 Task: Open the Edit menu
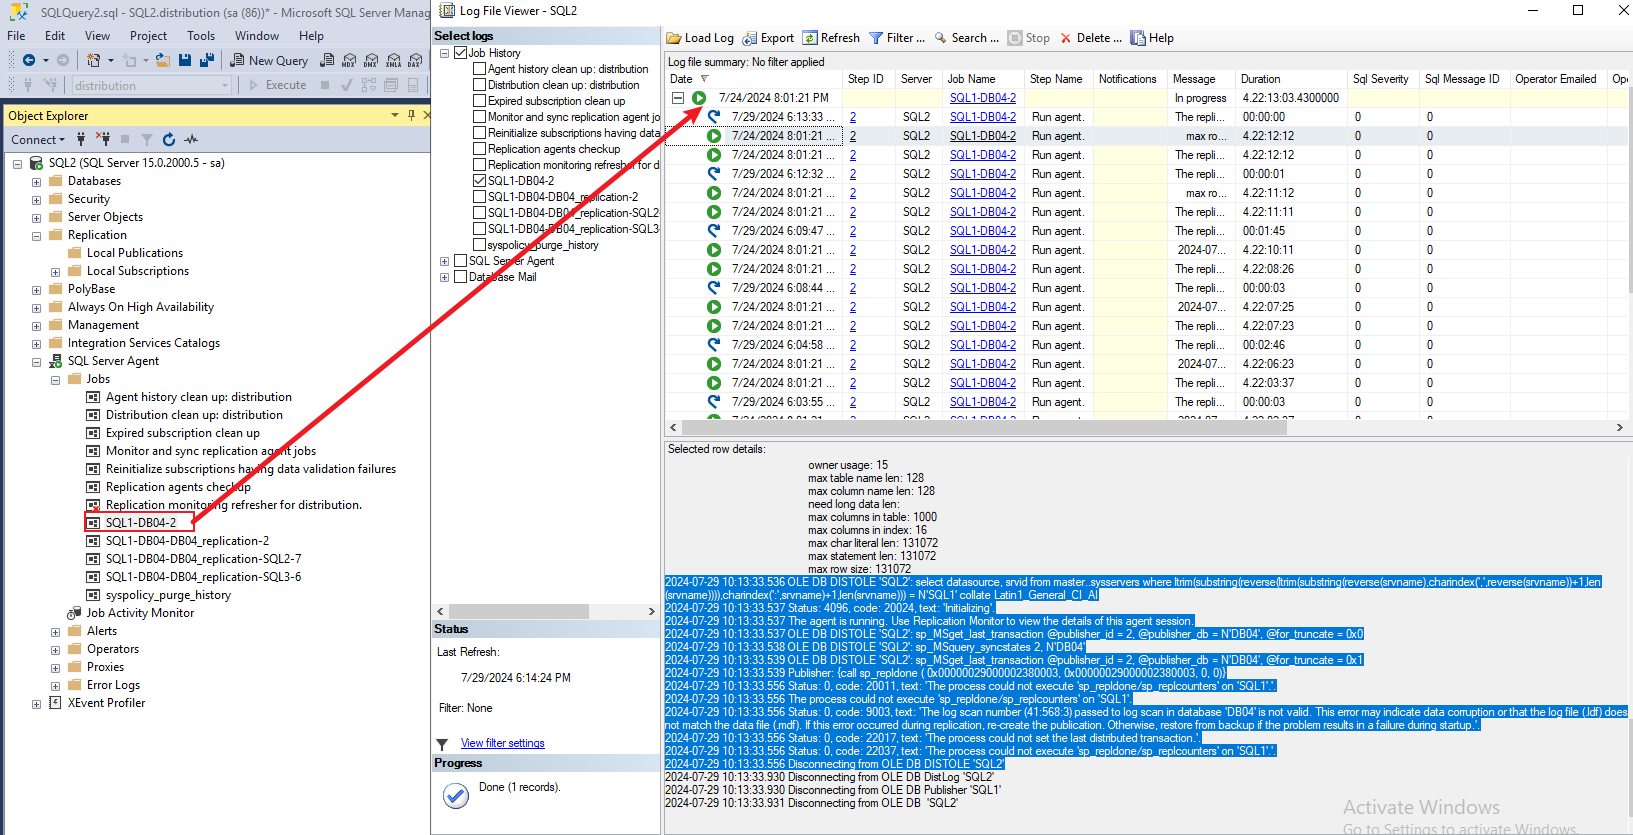coord(55,36)
